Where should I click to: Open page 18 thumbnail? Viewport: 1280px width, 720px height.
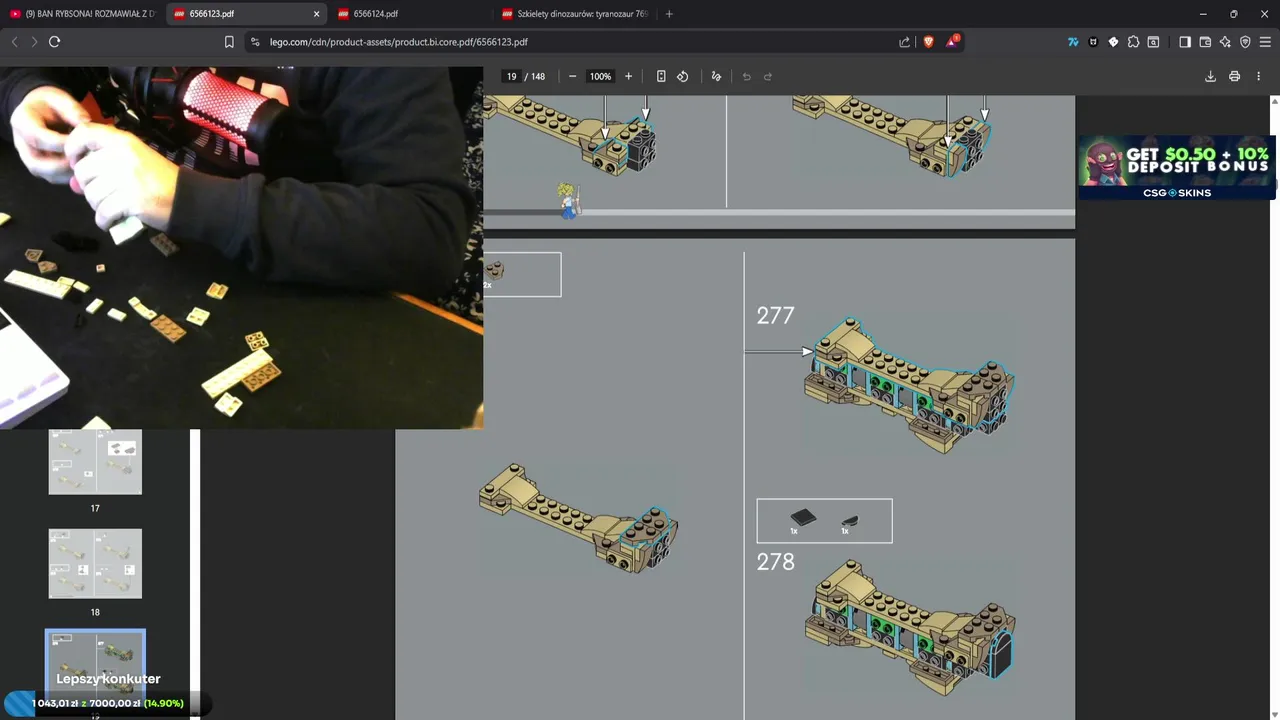tap(95, 564)
